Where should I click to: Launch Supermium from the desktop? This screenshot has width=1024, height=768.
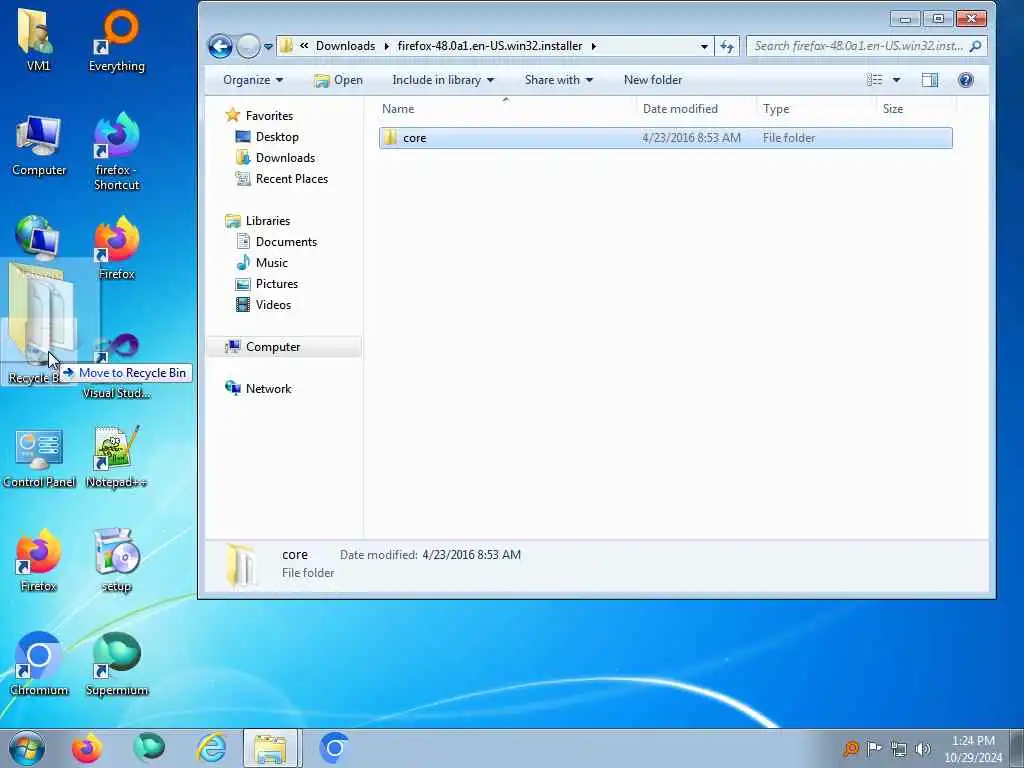(x=117, y=664)
